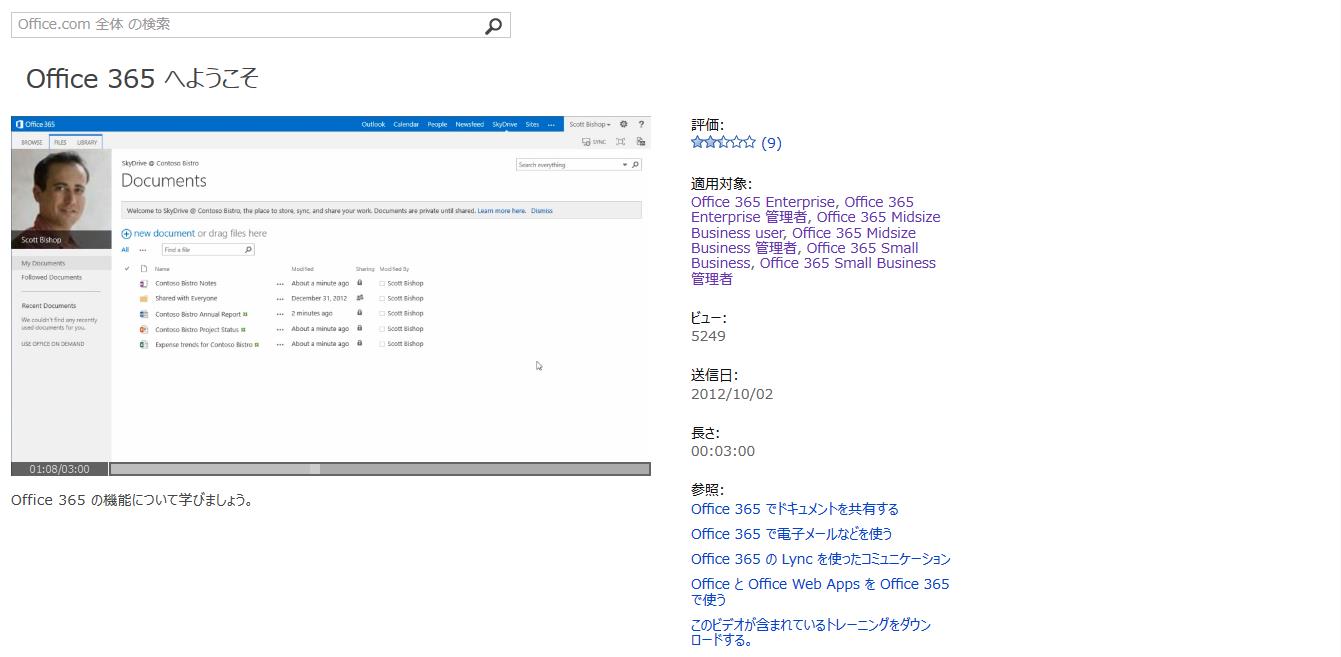
Task: Open ellipsis menu for Contoso Bistro Project Status
Action: [x=280, y=329]
